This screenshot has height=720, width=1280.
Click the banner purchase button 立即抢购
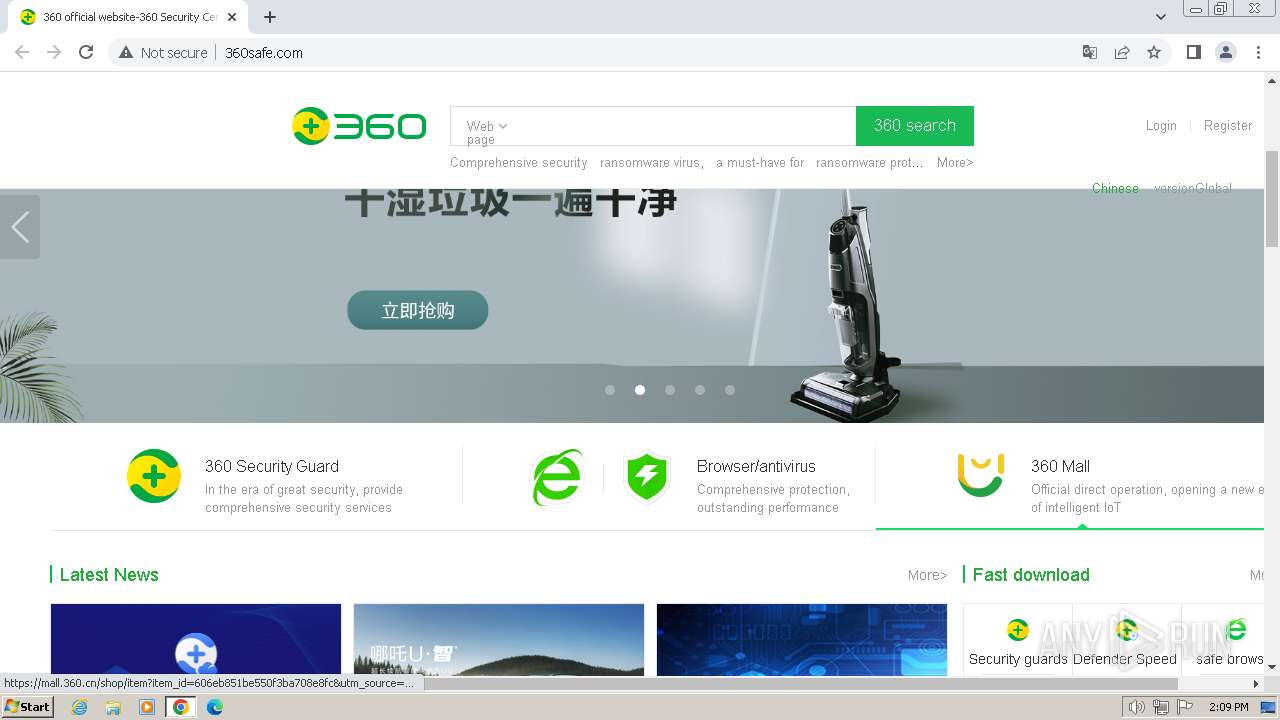[x=418, y=310]
